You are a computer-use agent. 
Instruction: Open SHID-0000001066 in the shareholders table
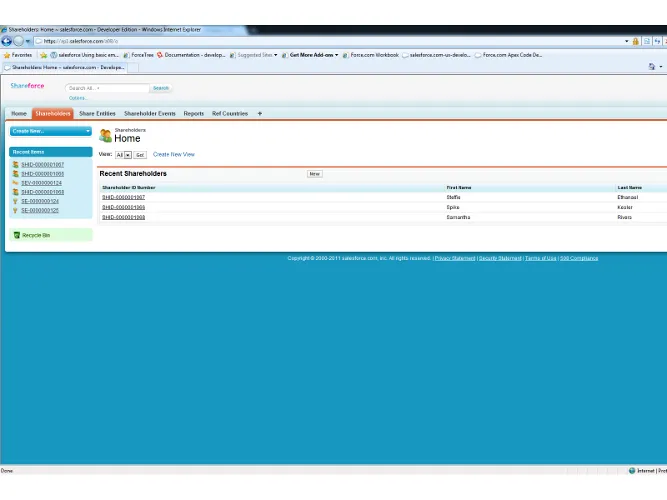pos(123,207)
